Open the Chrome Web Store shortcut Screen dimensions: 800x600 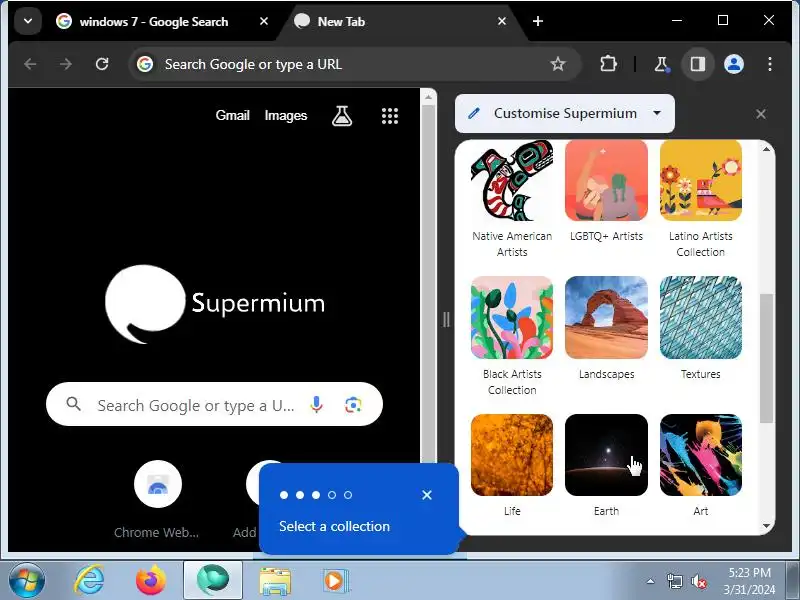point(157,499)
